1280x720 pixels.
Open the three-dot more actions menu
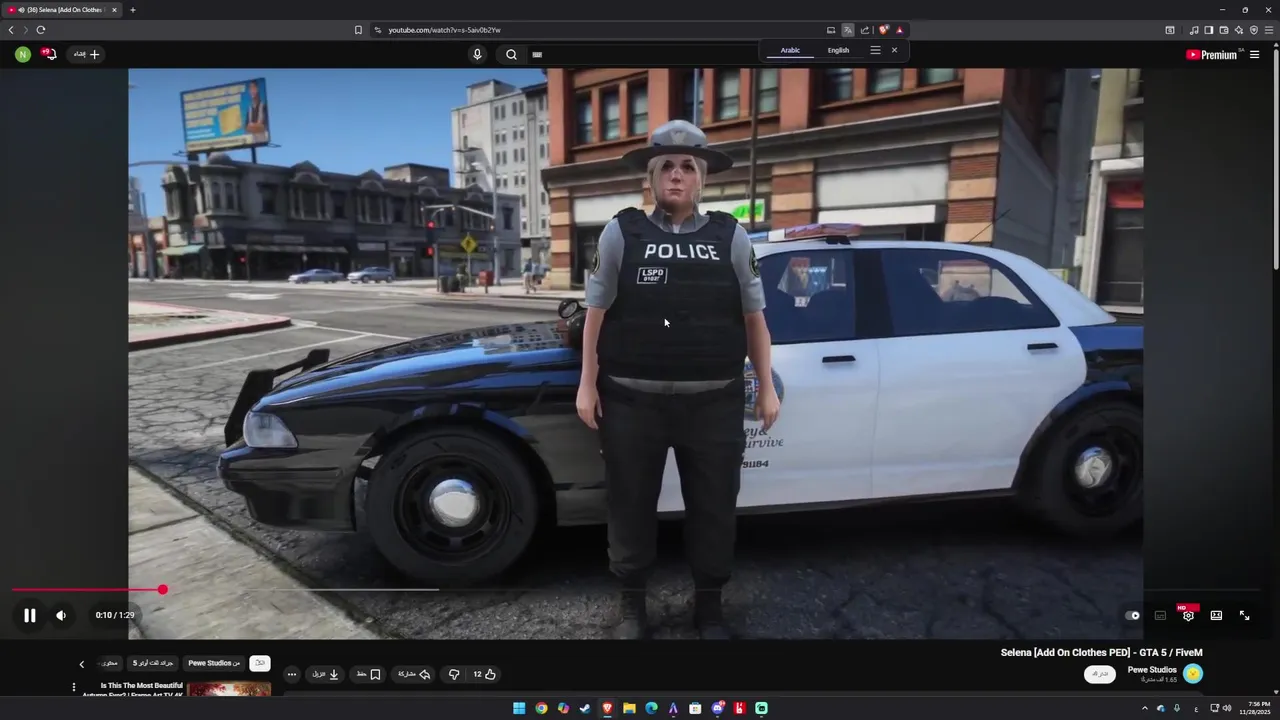(x=291, y=674)
